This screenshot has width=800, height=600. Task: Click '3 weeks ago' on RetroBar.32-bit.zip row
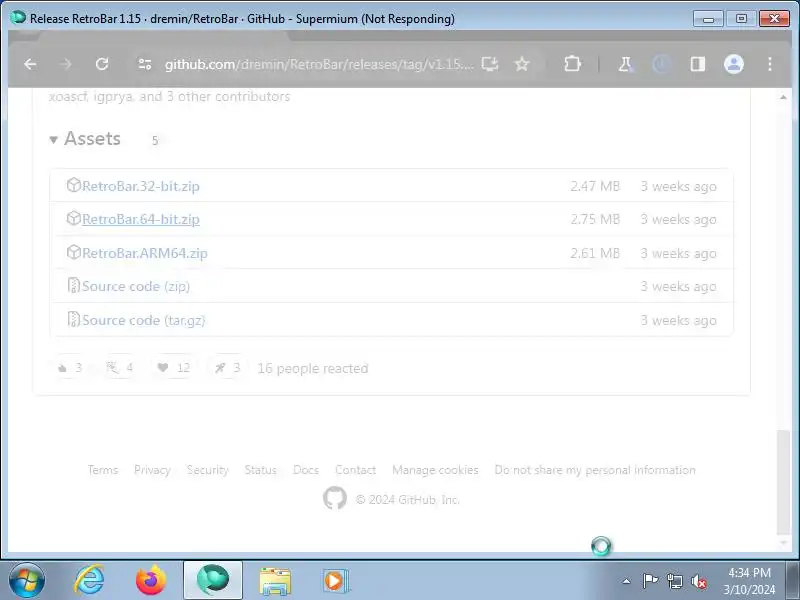679,186
